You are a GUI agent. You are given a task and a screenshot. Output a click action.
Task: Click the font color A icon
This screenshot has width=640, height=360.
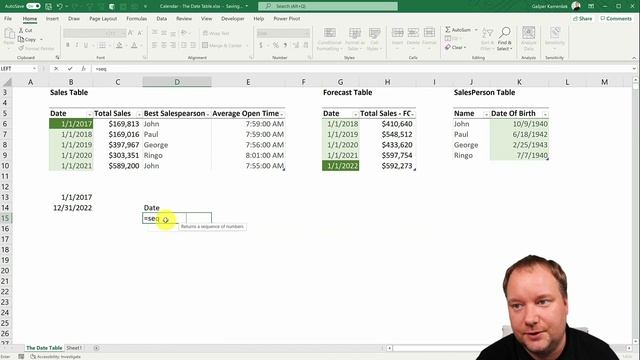pos(134,45)
